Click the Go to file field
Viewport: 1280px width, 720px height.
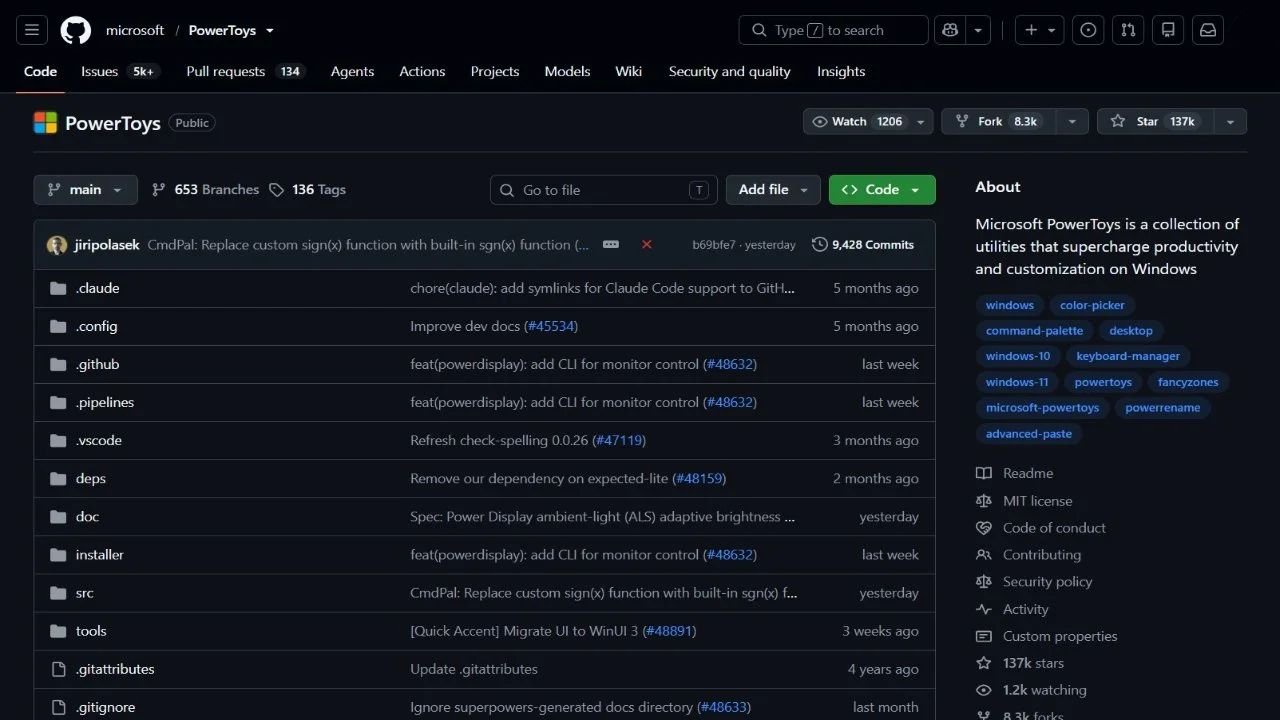(x=604, y=190)
